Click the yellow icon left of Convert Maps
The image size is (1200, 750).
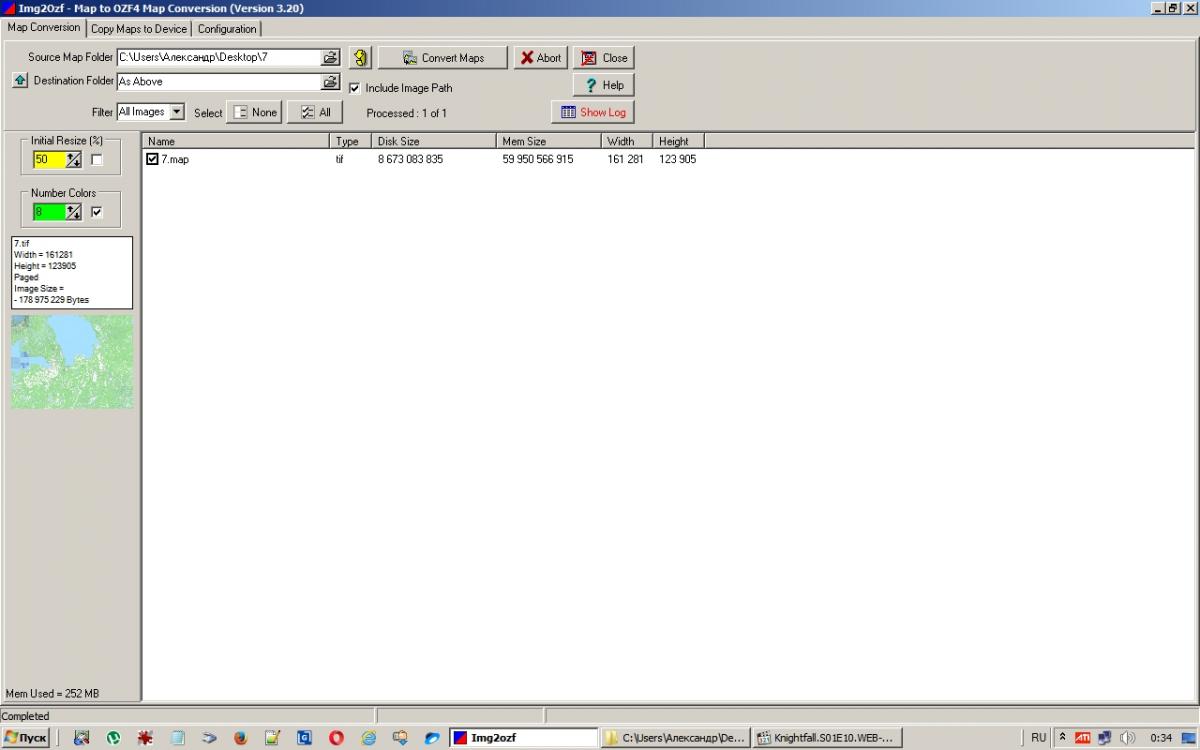tap(360, 58)
